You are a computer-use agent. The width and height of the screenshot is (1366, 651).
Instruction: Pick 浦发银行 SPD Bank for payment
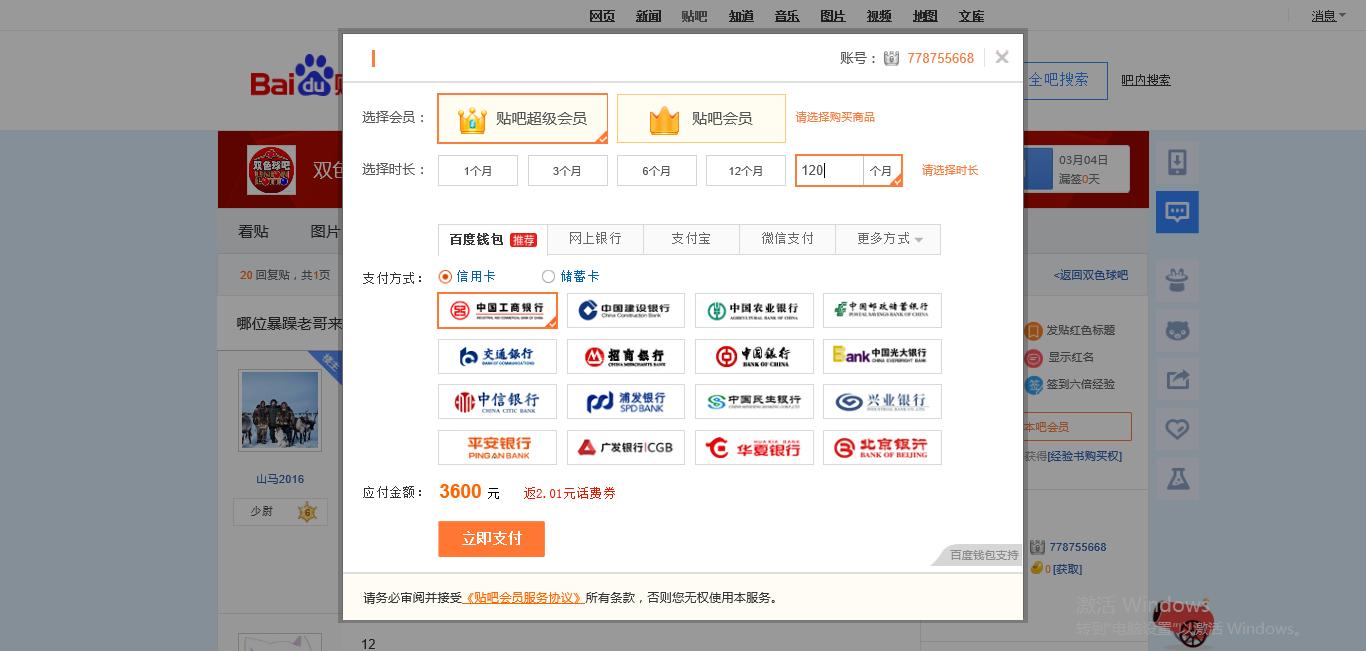point(626,401)
